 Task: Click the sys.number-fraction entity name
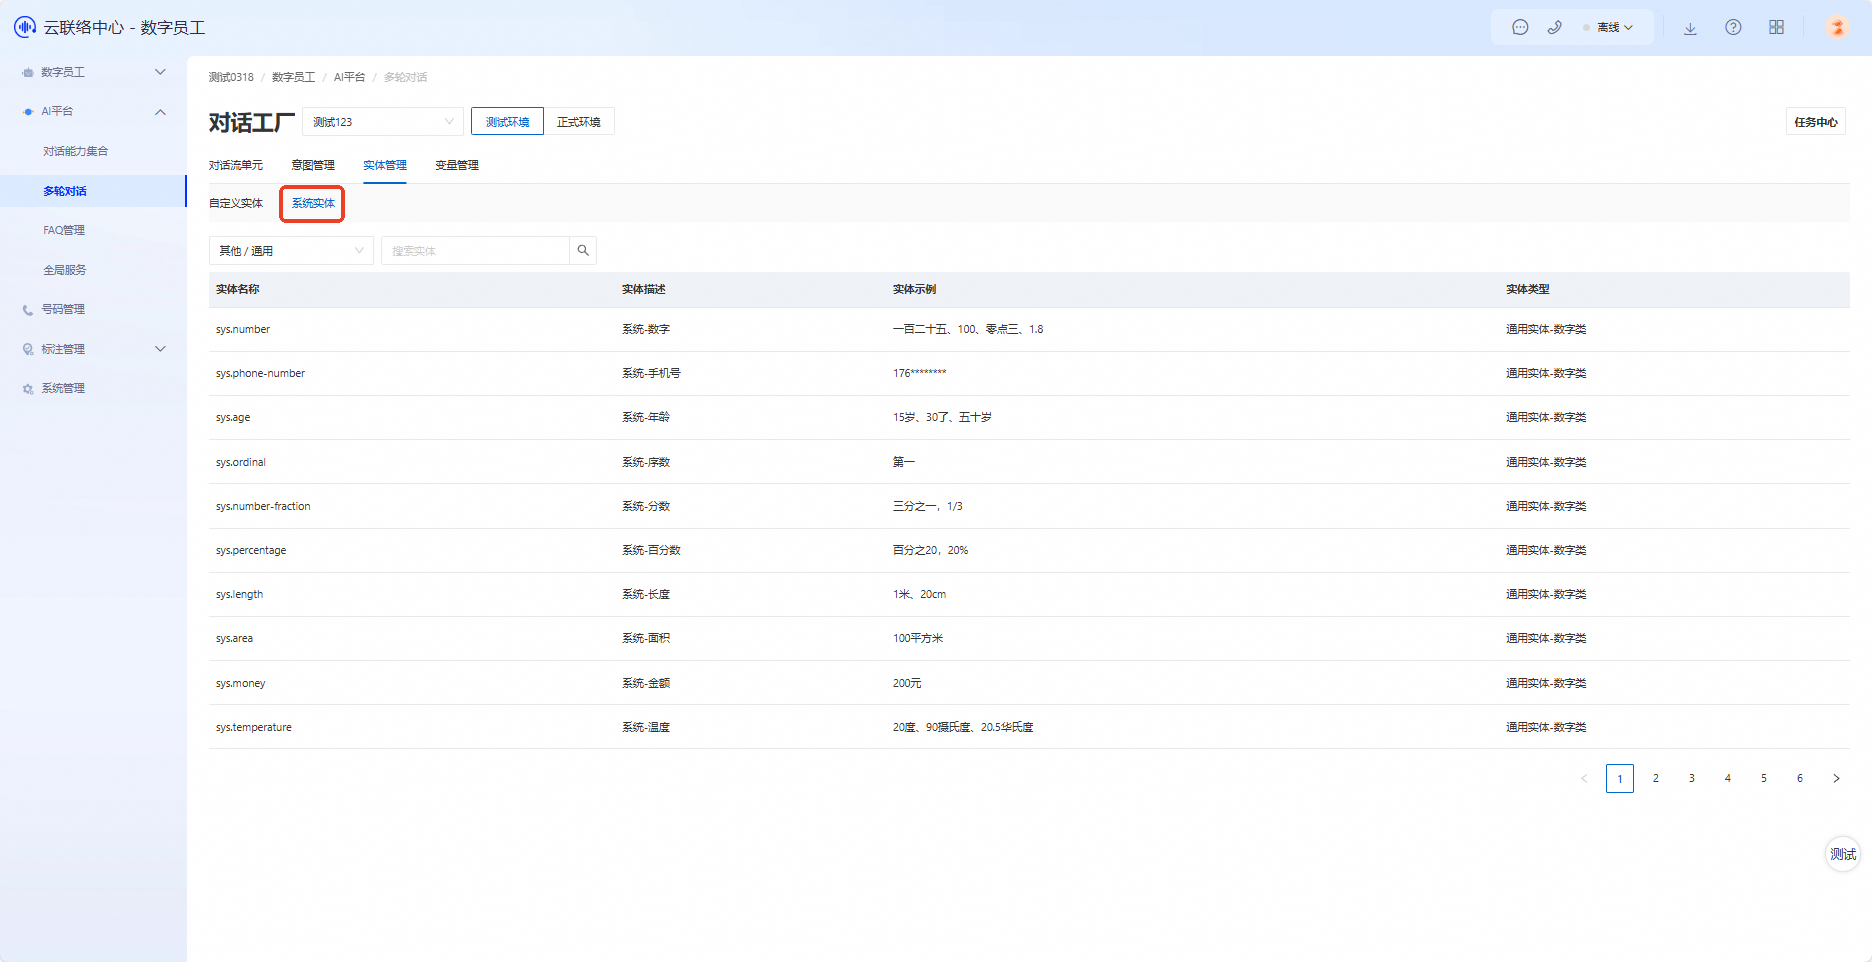tap(263, 506)
